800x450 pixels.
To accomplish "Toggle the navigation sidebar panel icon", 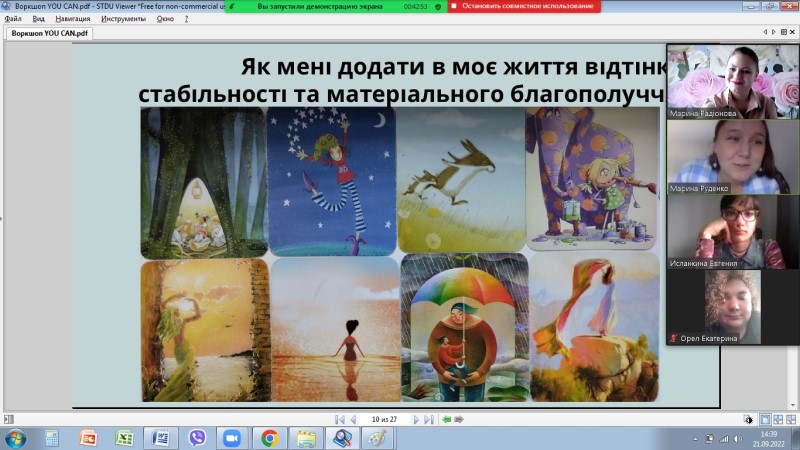I will (x=9, y=419).
